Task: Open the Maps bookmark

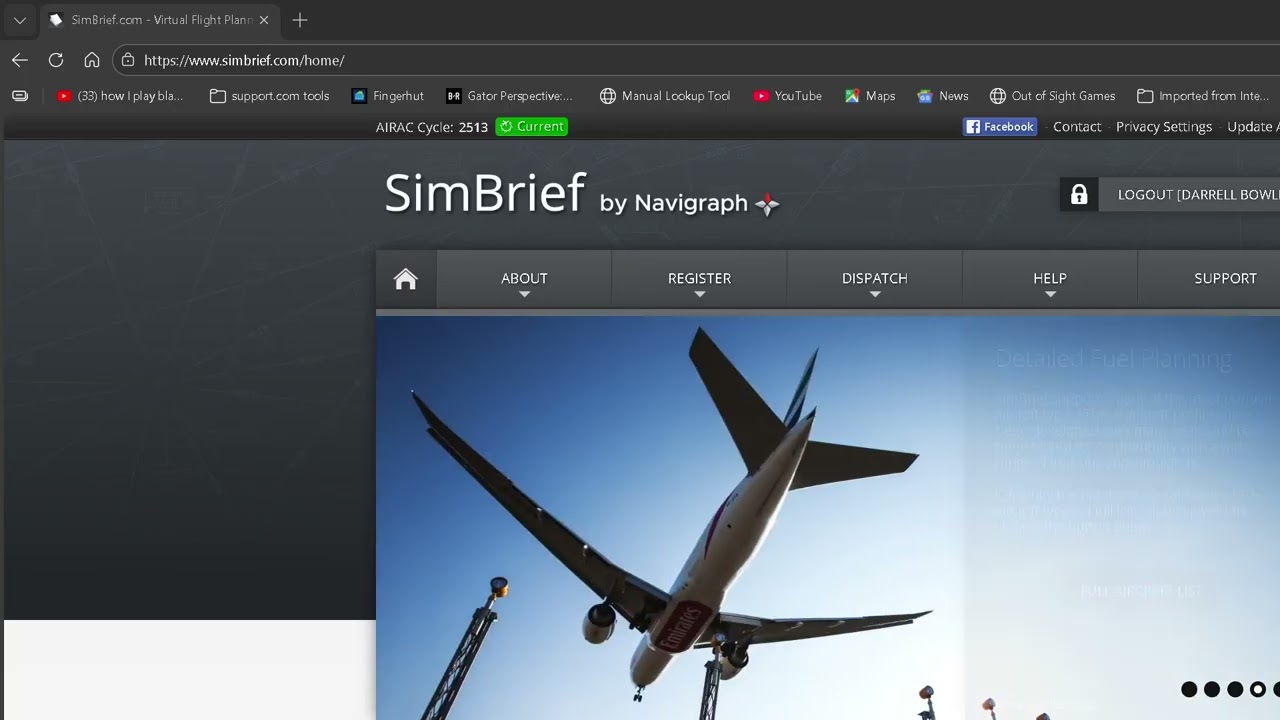Action: [x=869, y=96]
